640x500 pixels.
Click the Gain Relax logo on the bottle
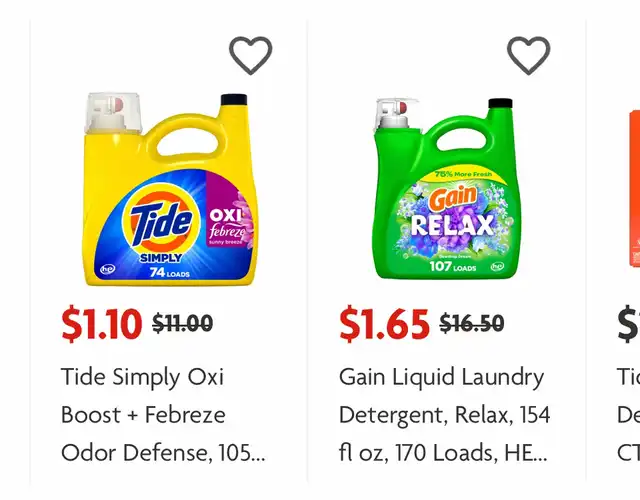[451, 212]
